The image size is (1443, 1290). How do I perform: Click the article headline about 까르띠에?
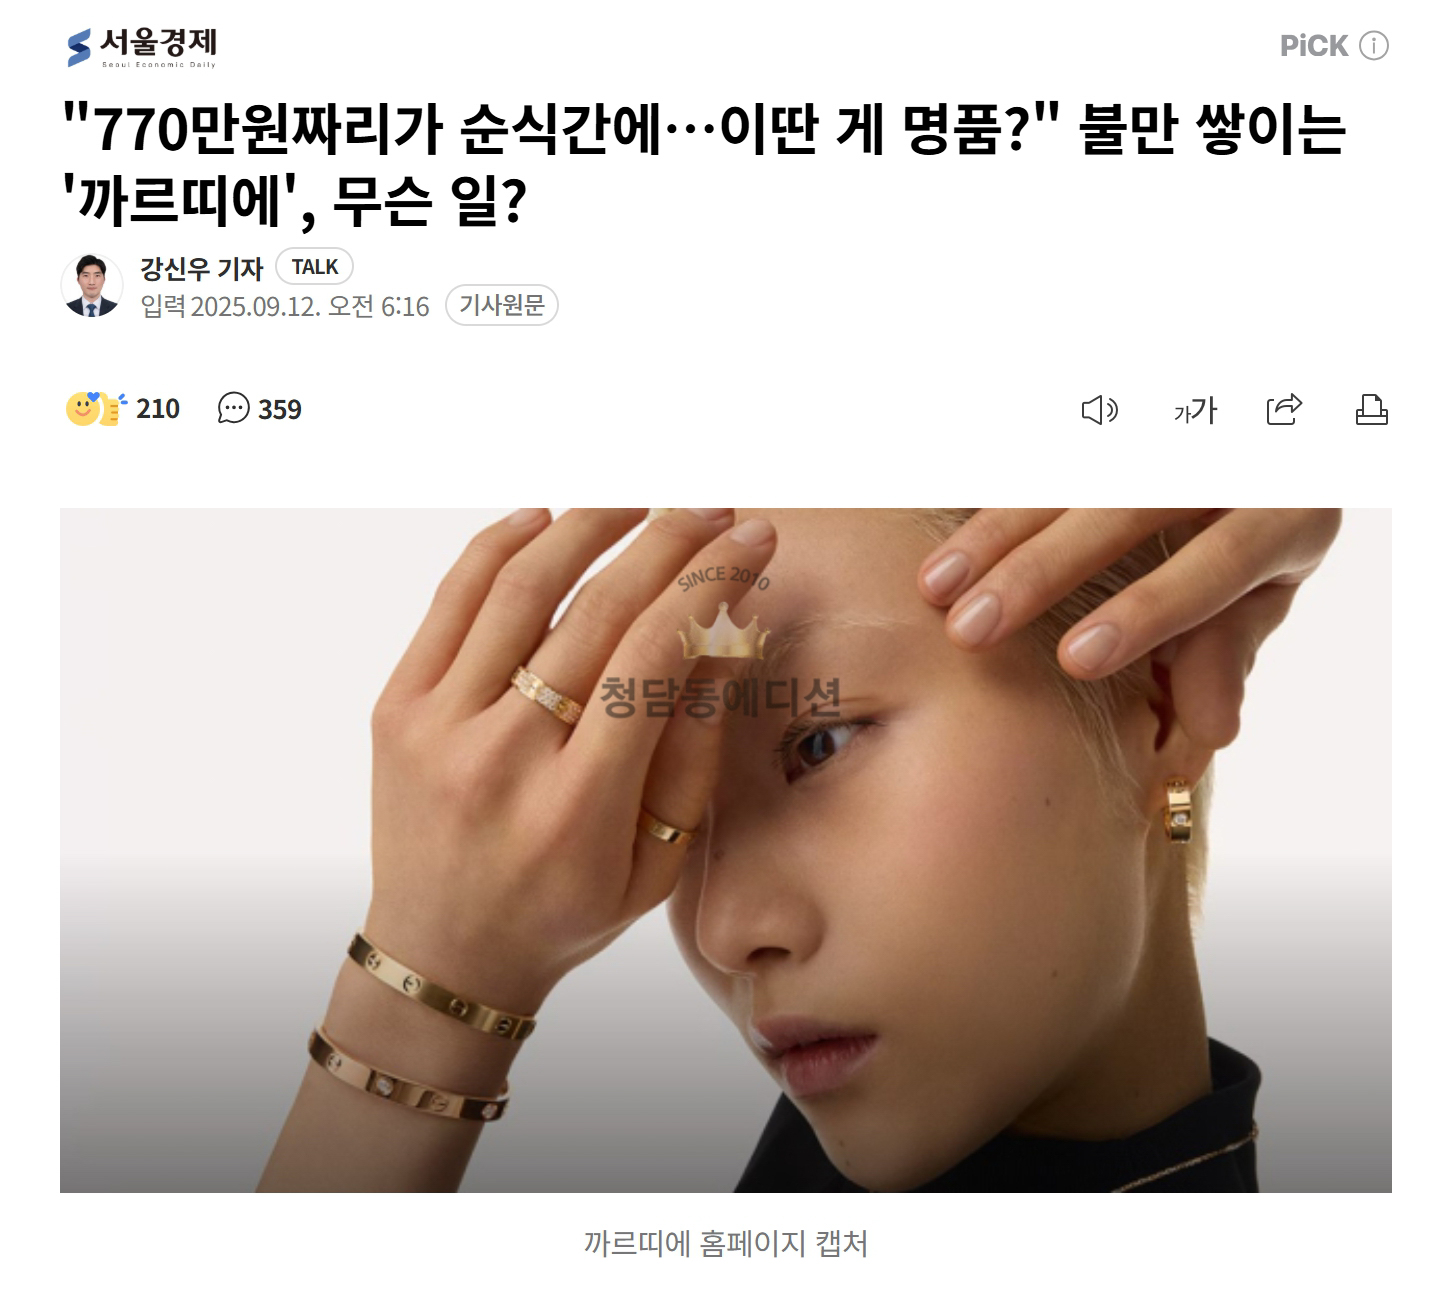click(704, 164)
